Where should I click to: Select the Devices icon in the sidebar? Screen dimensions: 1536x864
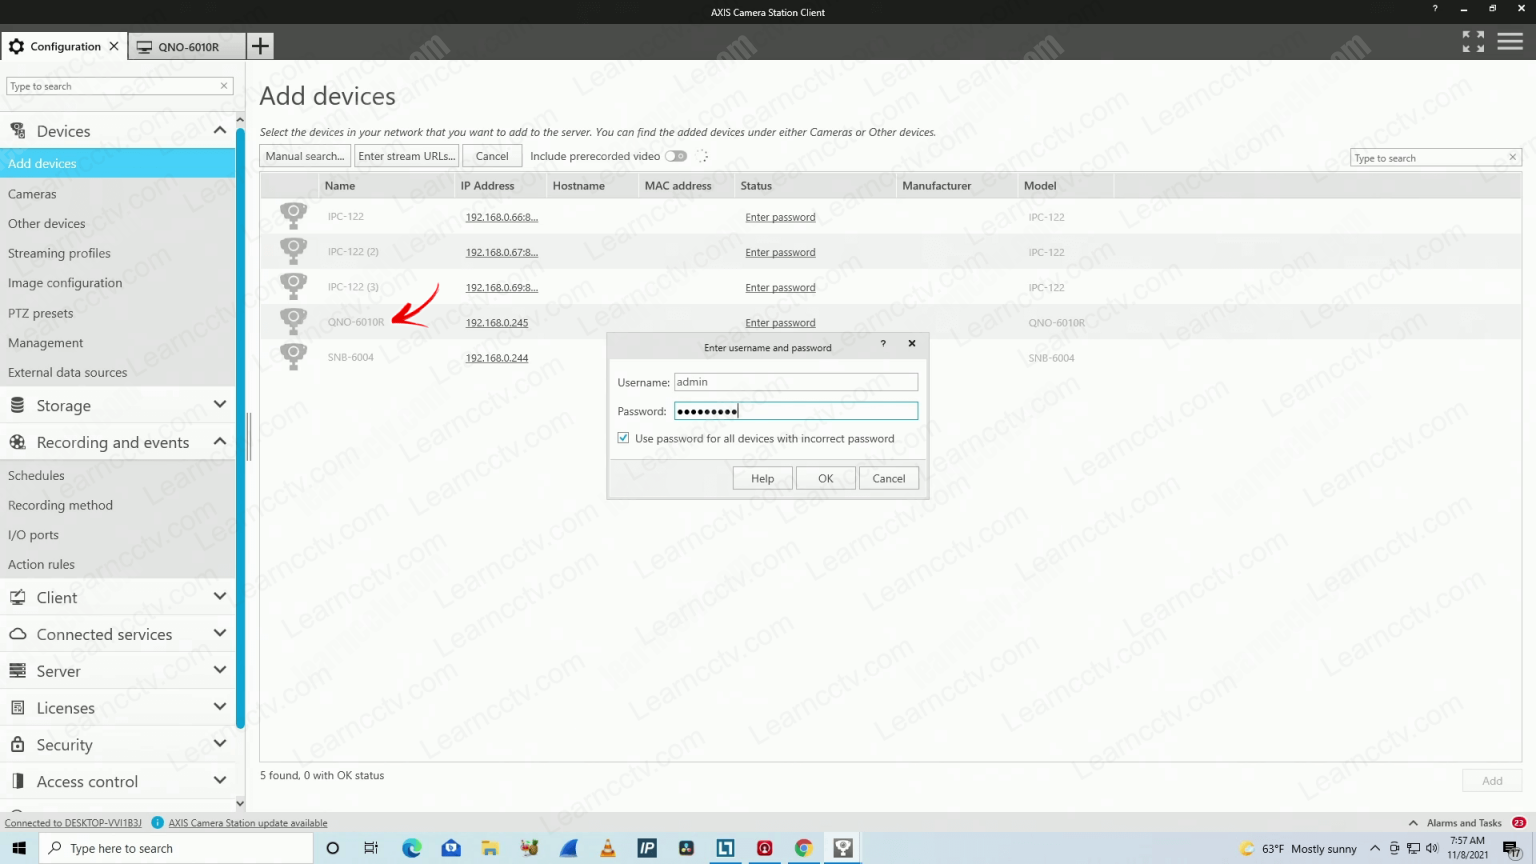point(17,130)
